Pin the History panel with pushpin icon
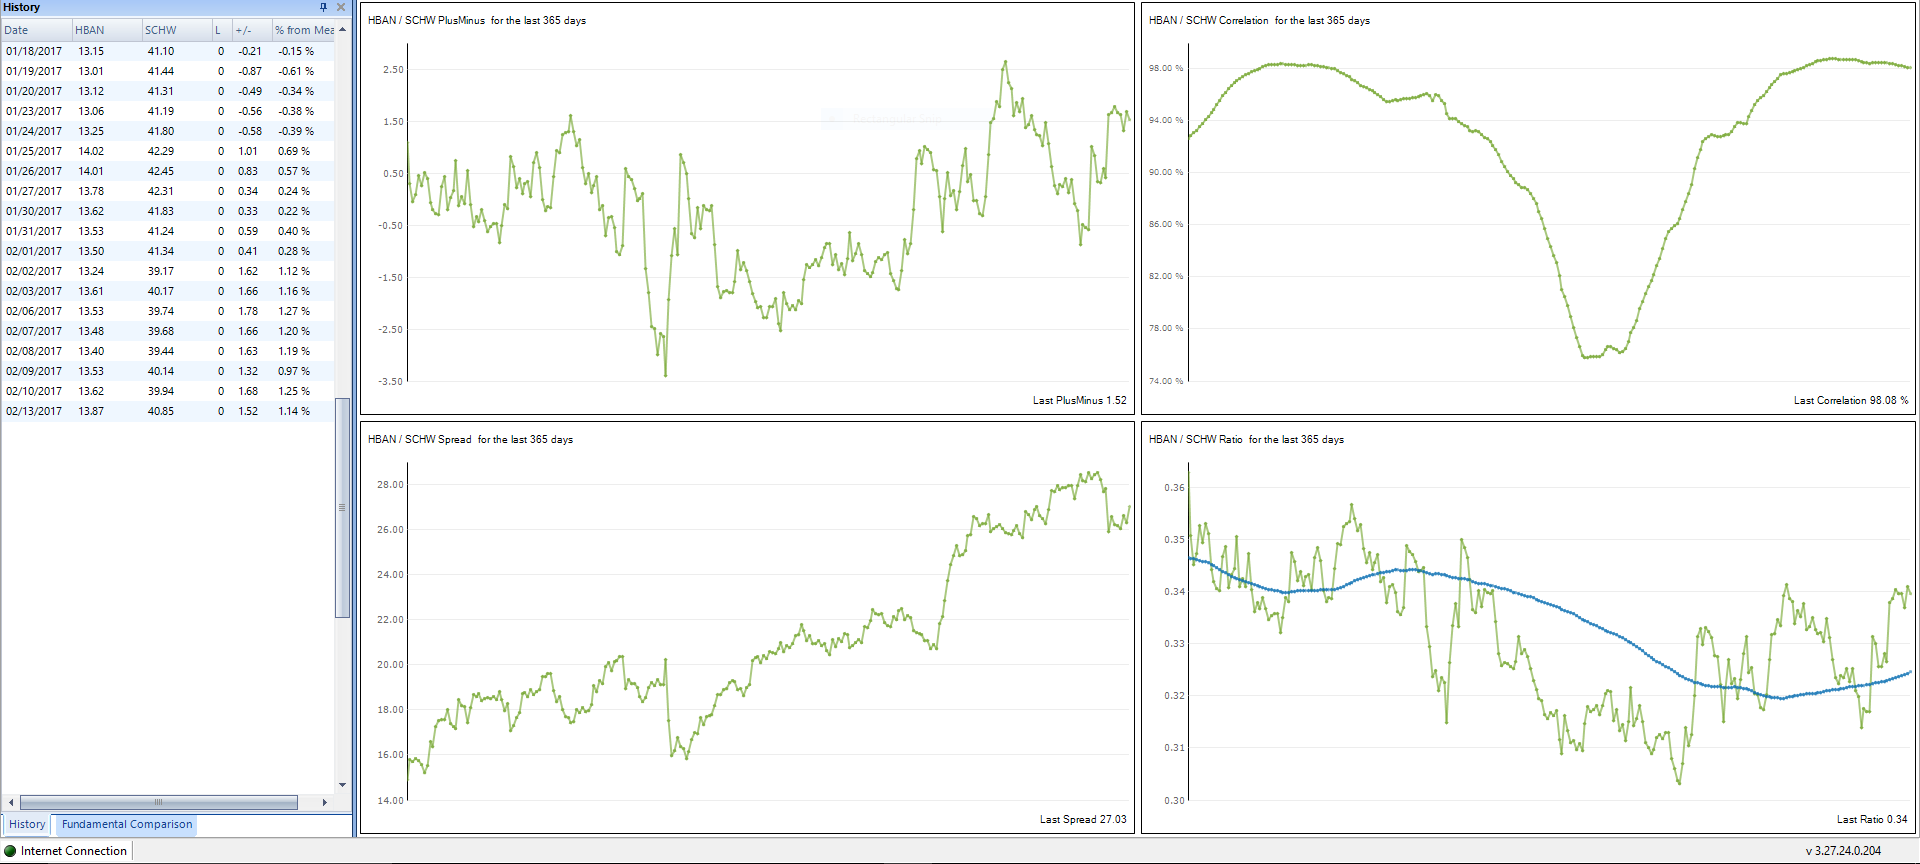1920x864 pixels. click(323, 7)
